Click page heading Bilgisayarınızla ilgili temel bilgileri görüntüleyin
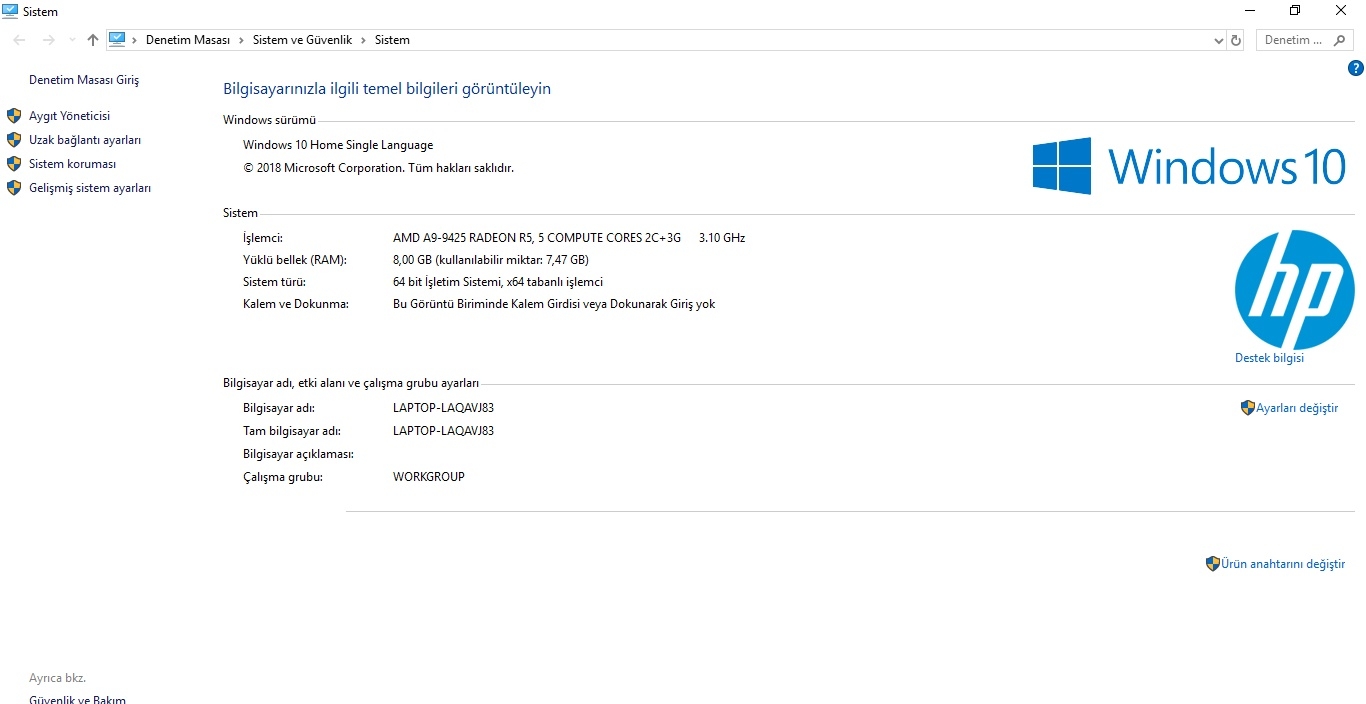 click(387, 89)
